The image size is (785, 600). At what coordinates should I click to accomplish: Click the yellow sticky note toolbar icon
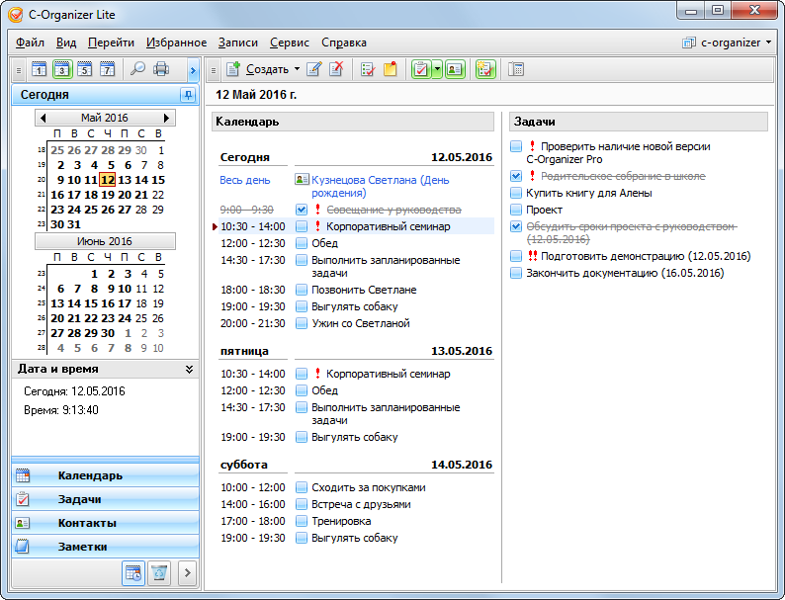click(x=391, y=70)
